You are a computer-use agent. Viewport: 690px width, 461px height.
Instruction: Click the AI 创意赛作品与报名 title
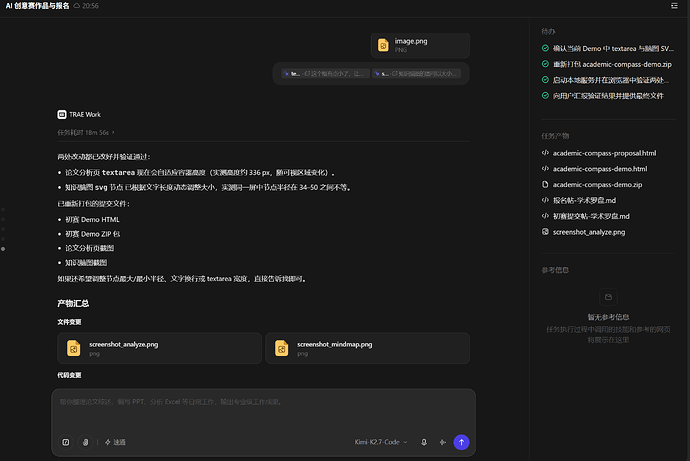37,6
